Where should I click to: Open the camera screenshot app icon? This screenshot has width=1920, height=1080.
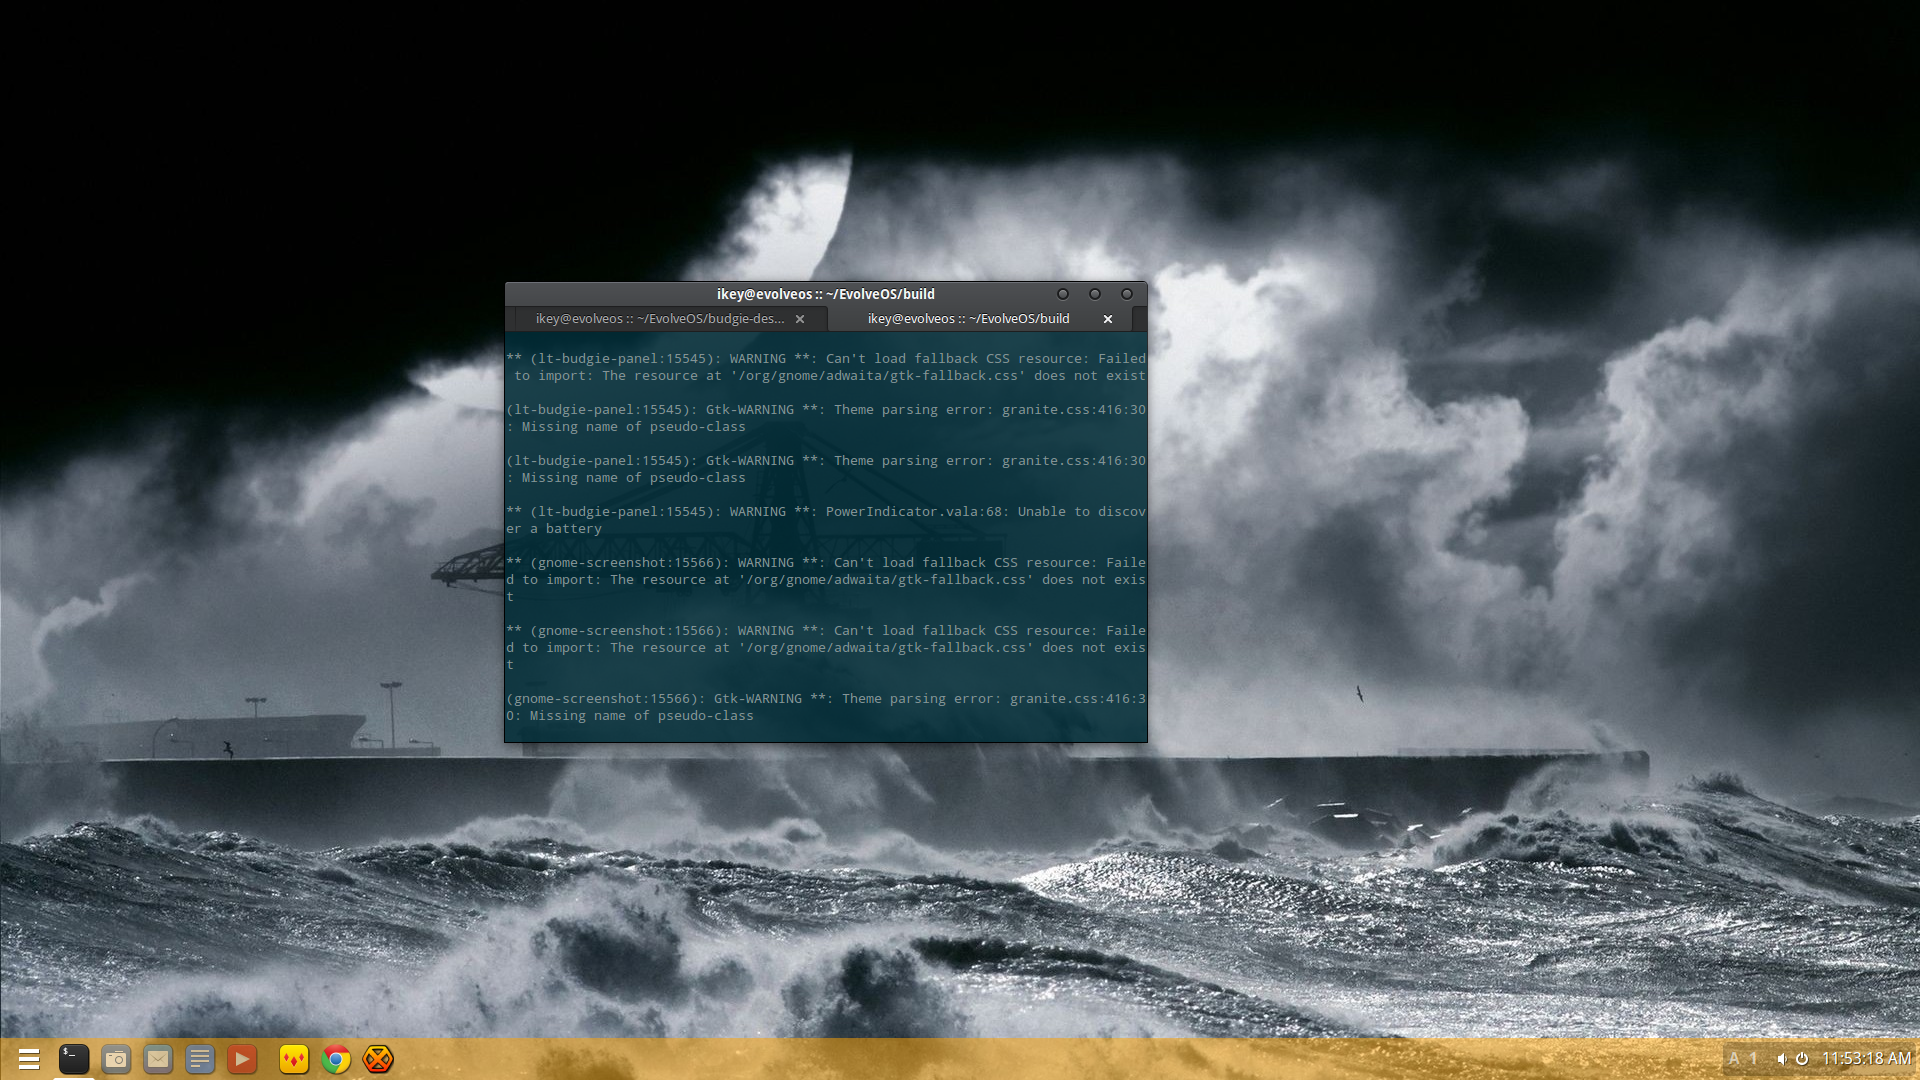coord(116,1059)
